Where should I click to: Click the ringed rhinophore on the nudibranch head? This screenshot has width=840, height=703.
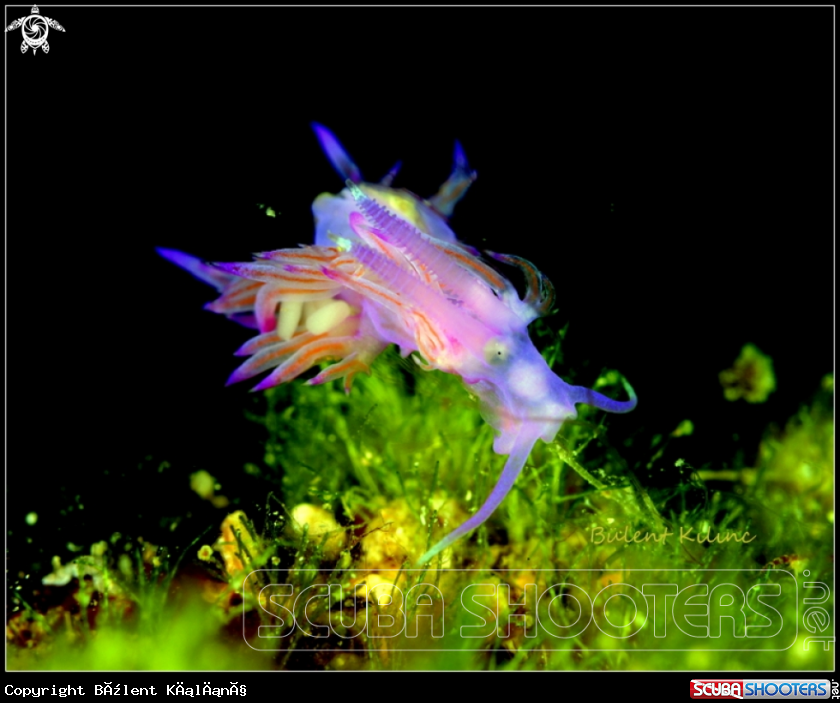(x=535, y=280)
